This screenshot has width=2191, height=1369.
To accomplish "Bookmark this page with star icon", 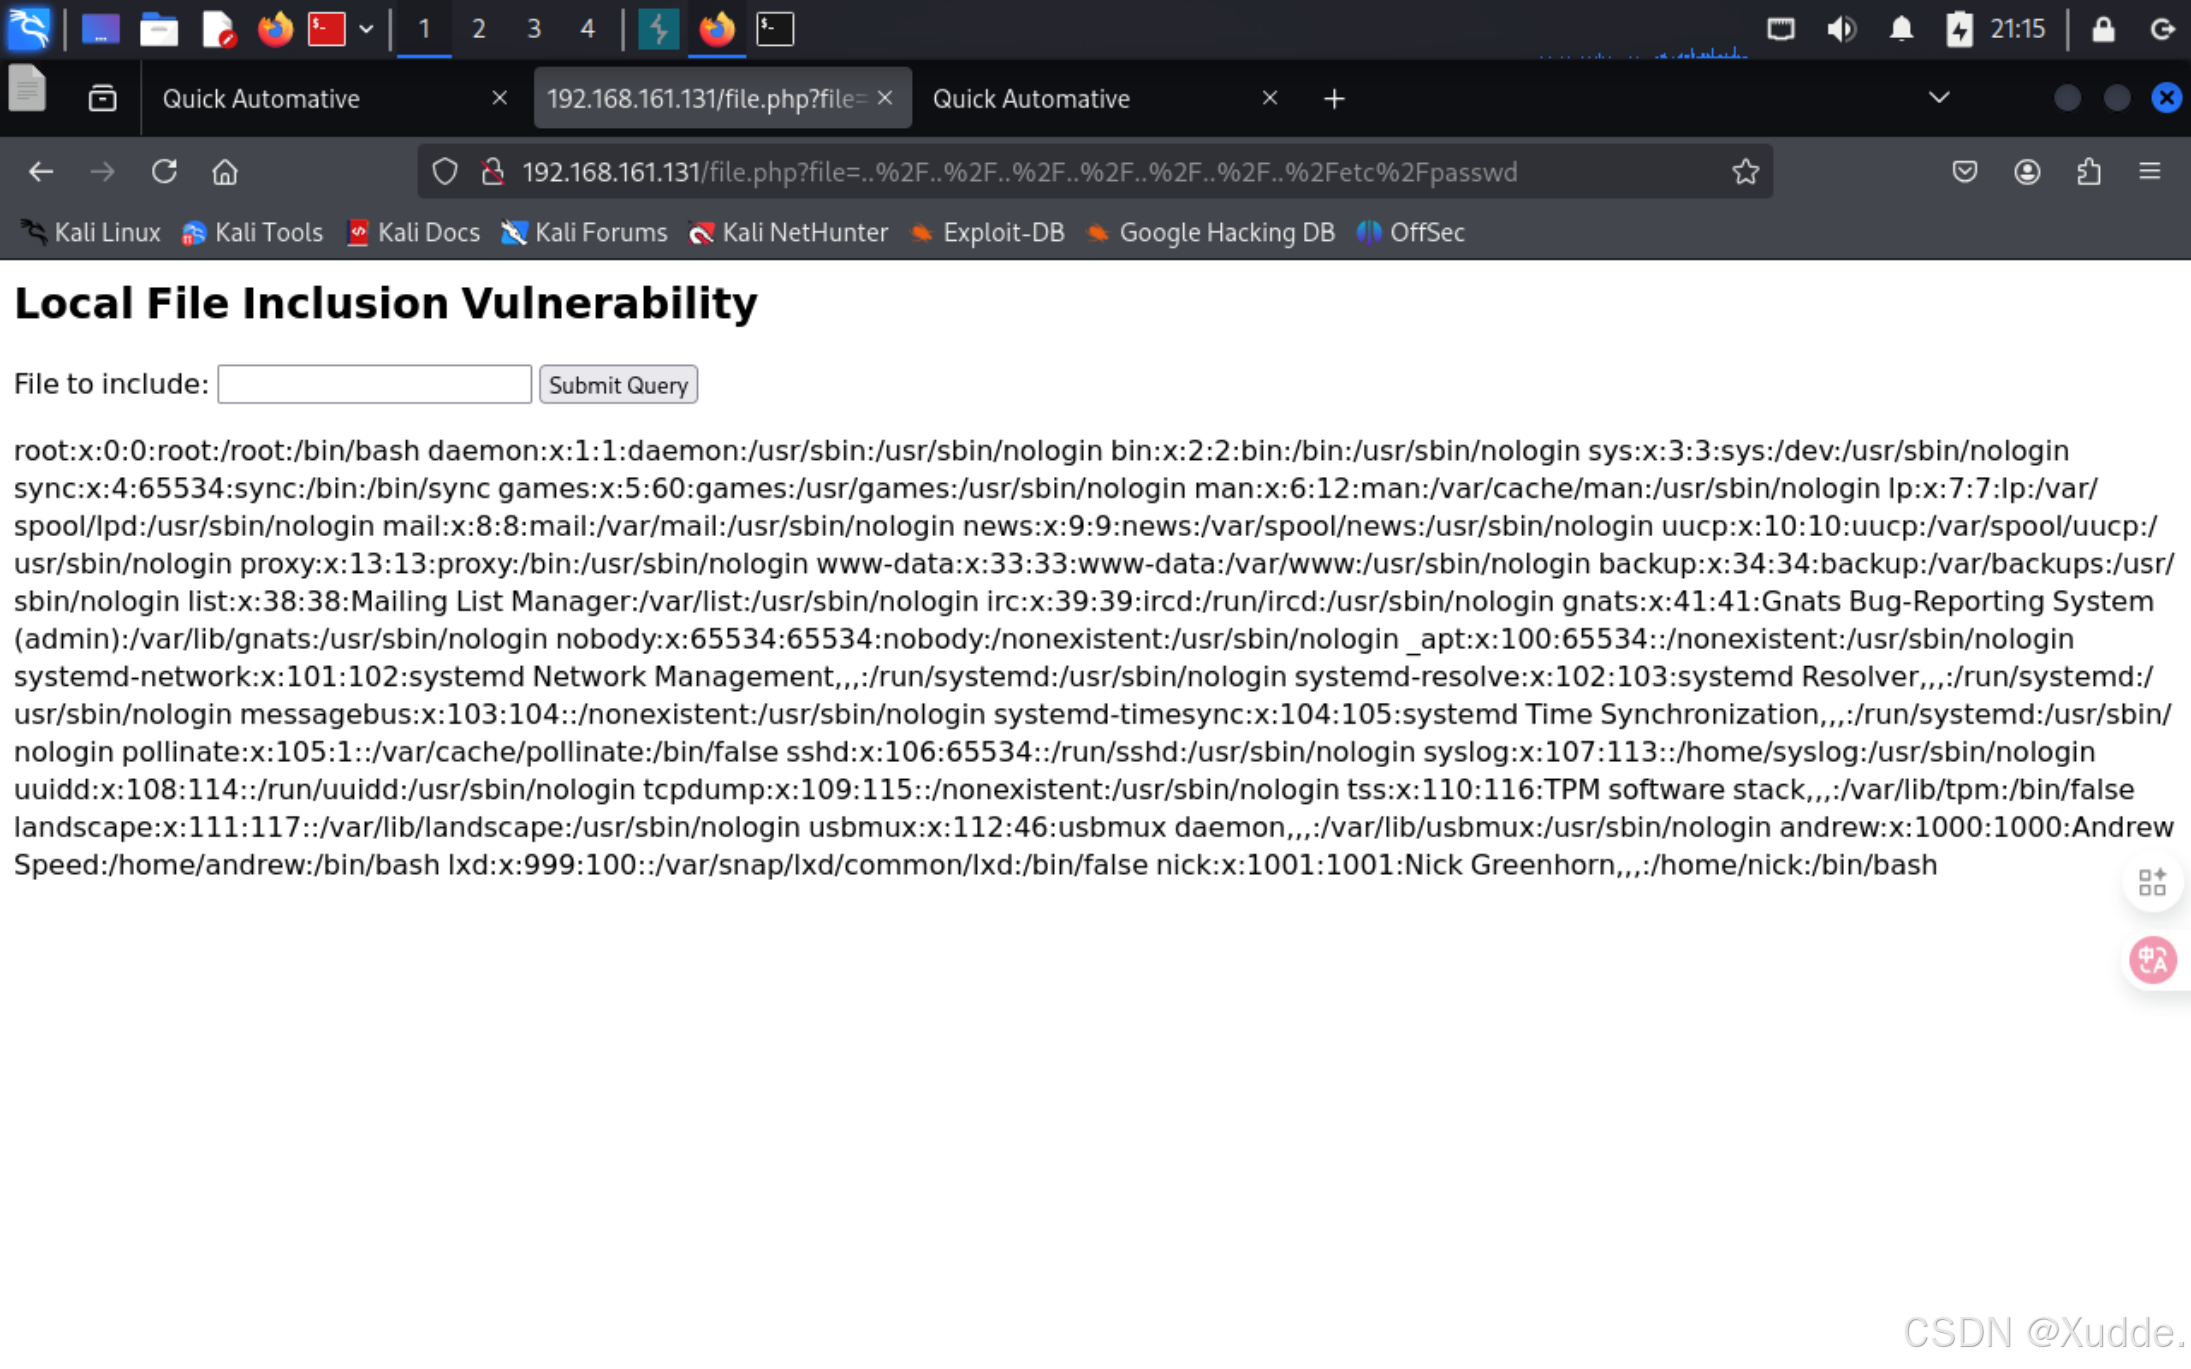I will pyautogui.click(x=1745, y=172).
